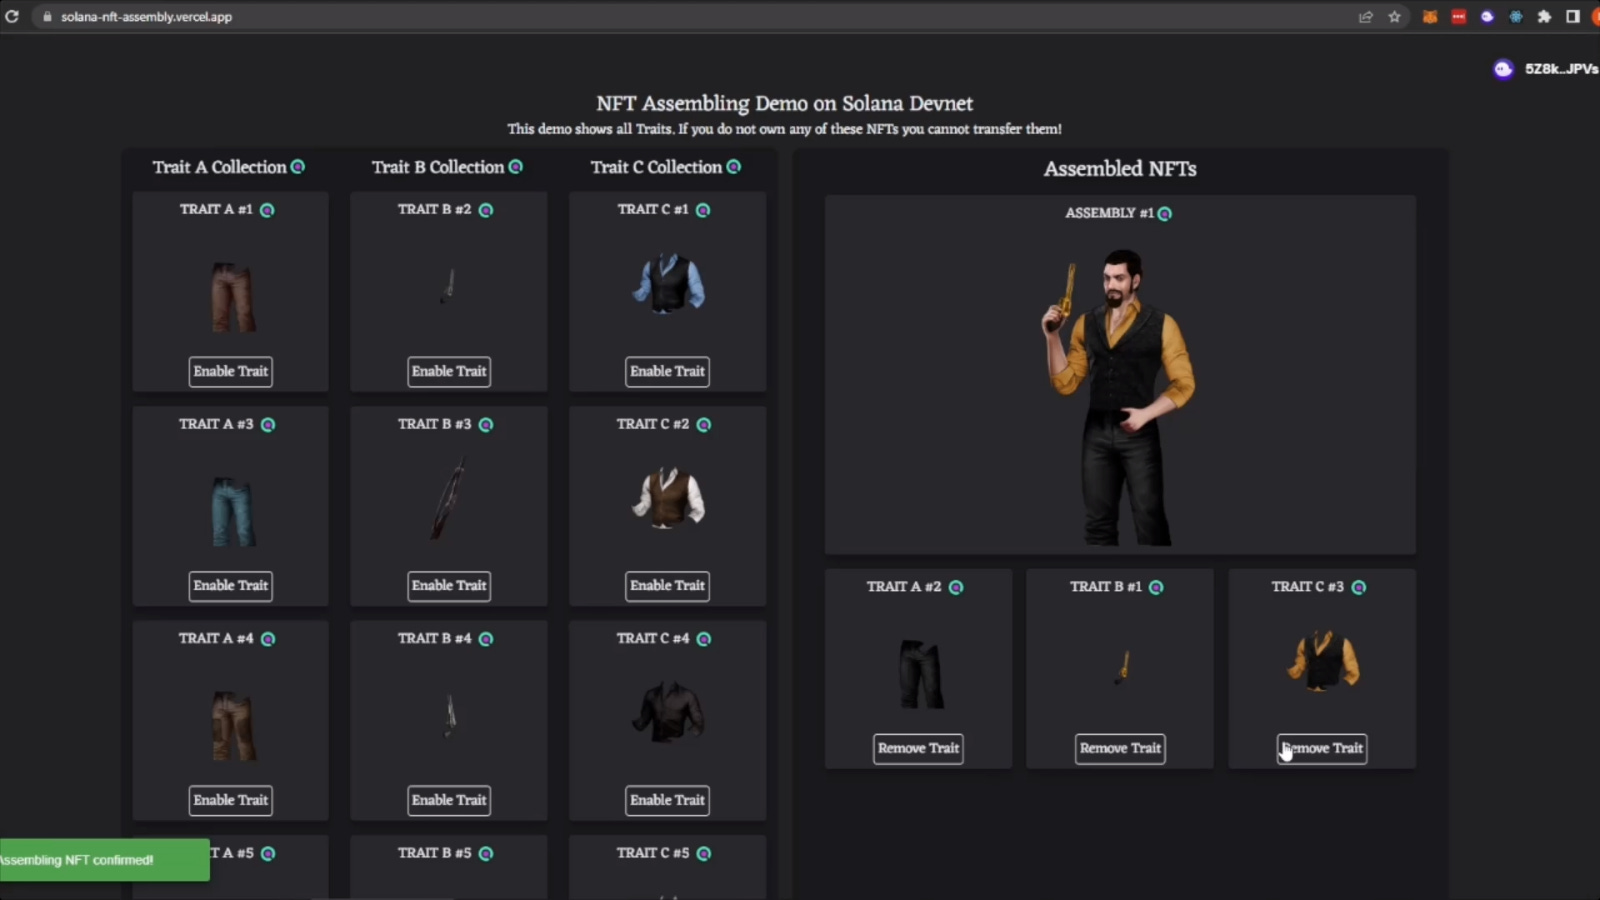The height and width of the screenshot is (900, 1600).
Task: Click the Phantom wallet avatar icon
Action: click(x=1503, y=69)
